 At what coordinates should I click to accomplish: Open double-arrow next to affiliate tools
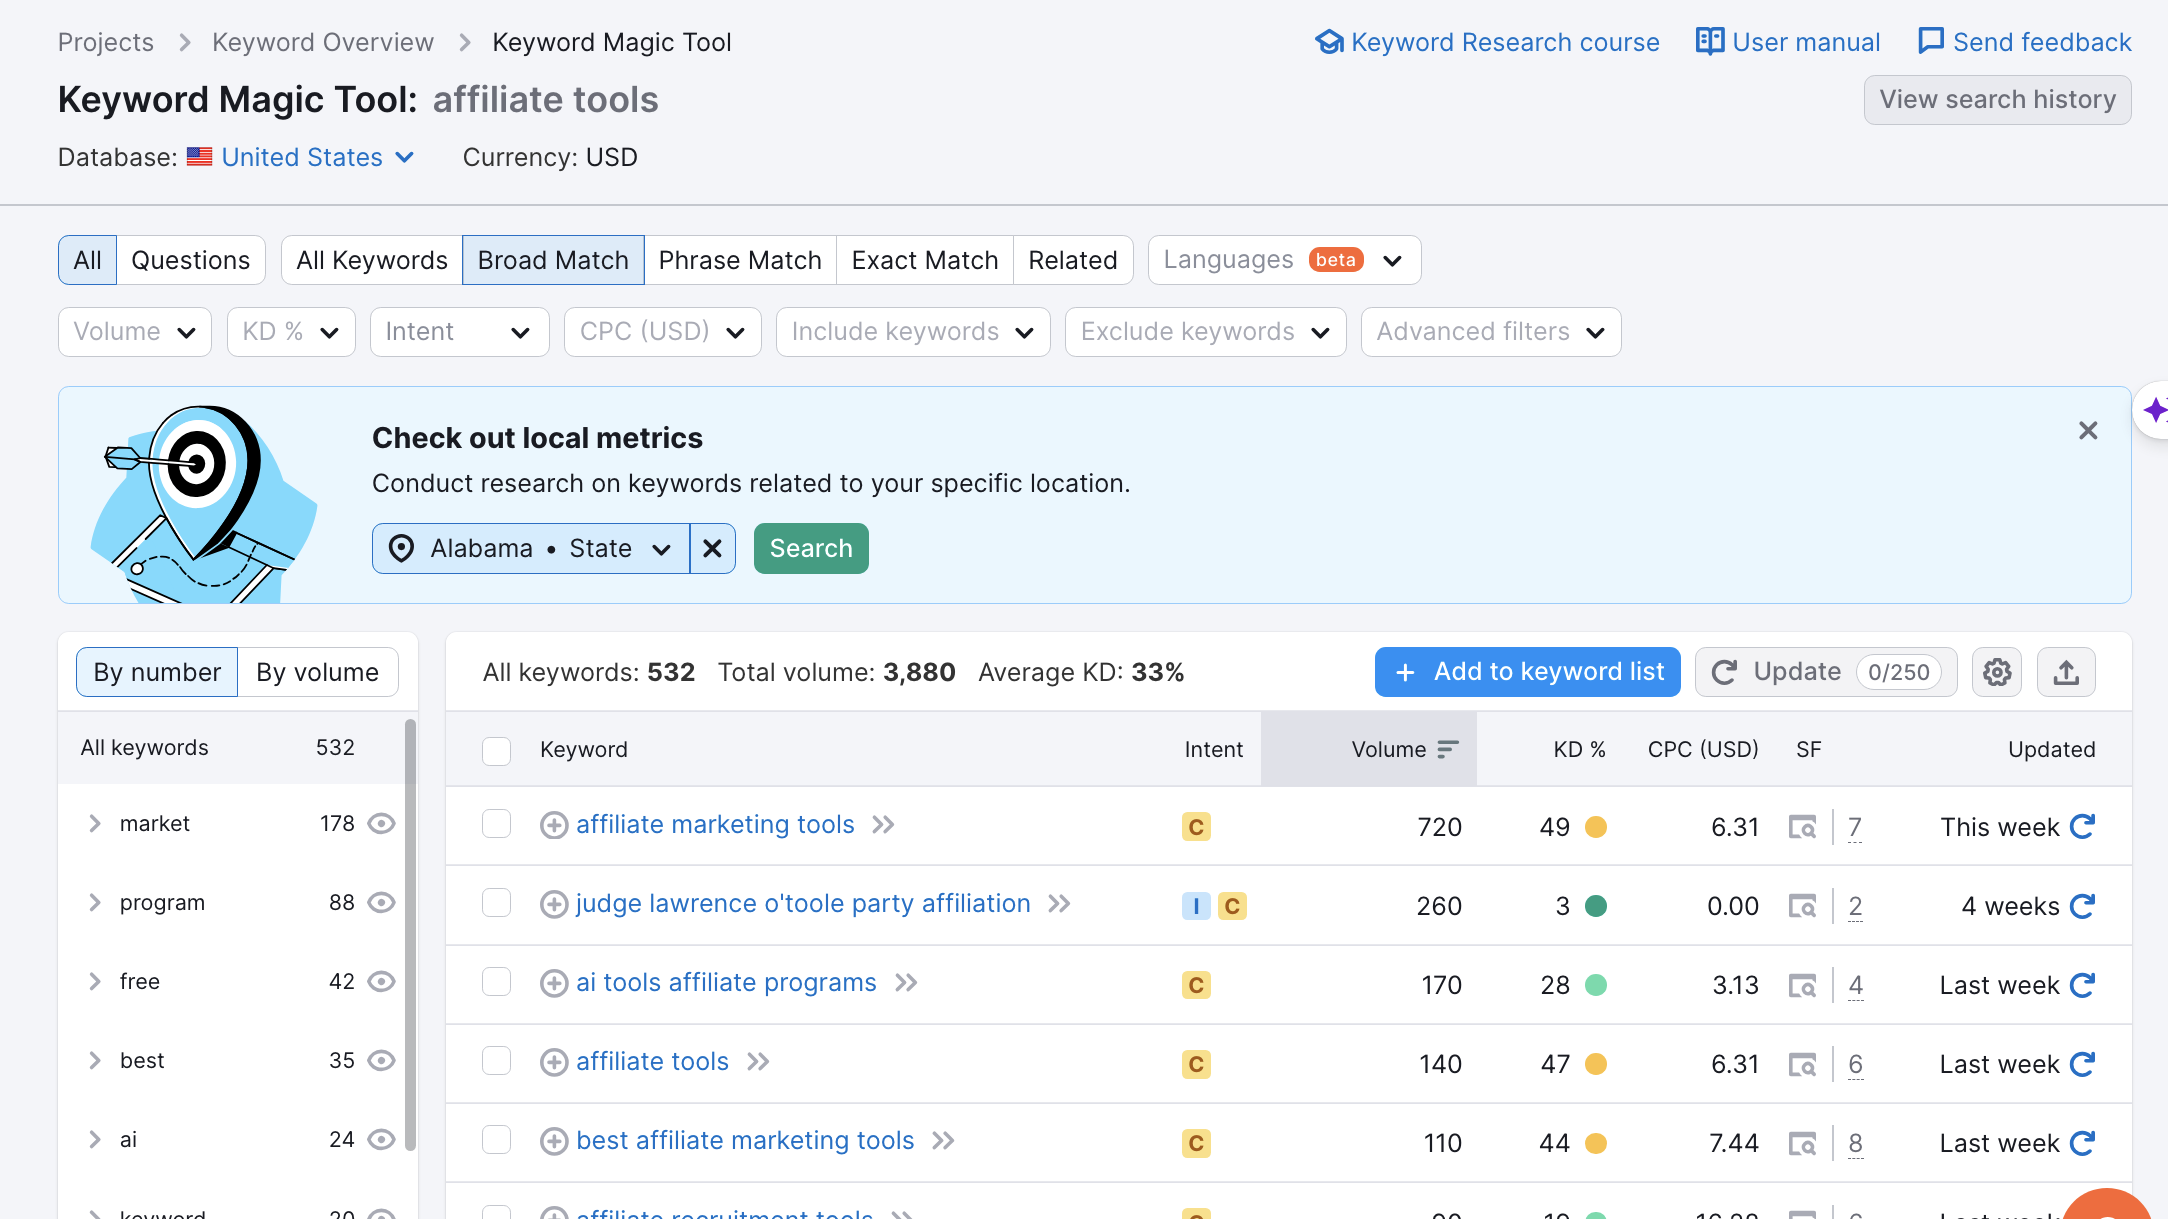[758, 1062]
